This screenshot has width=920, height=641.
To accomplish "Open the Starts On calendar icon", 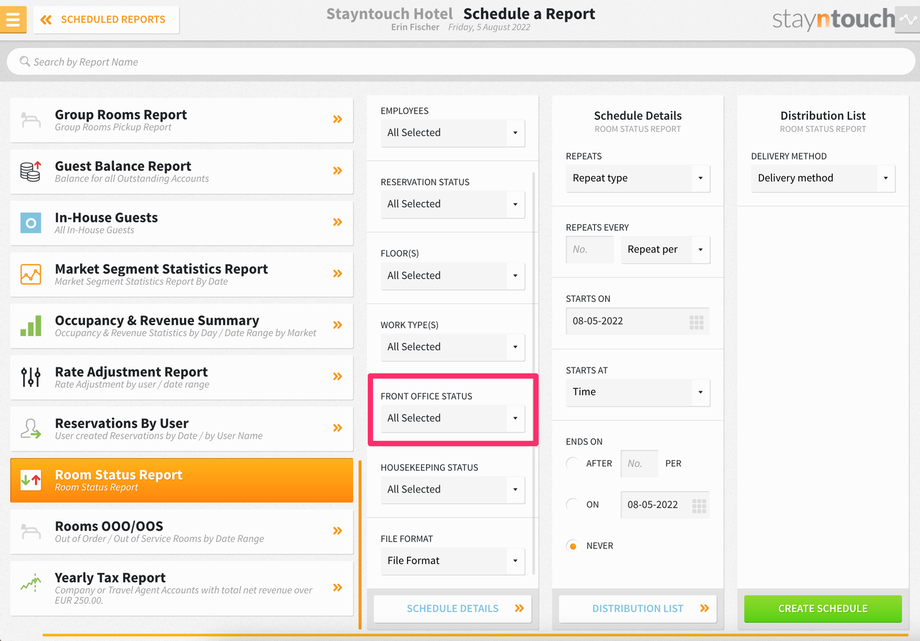I will 696,322.
